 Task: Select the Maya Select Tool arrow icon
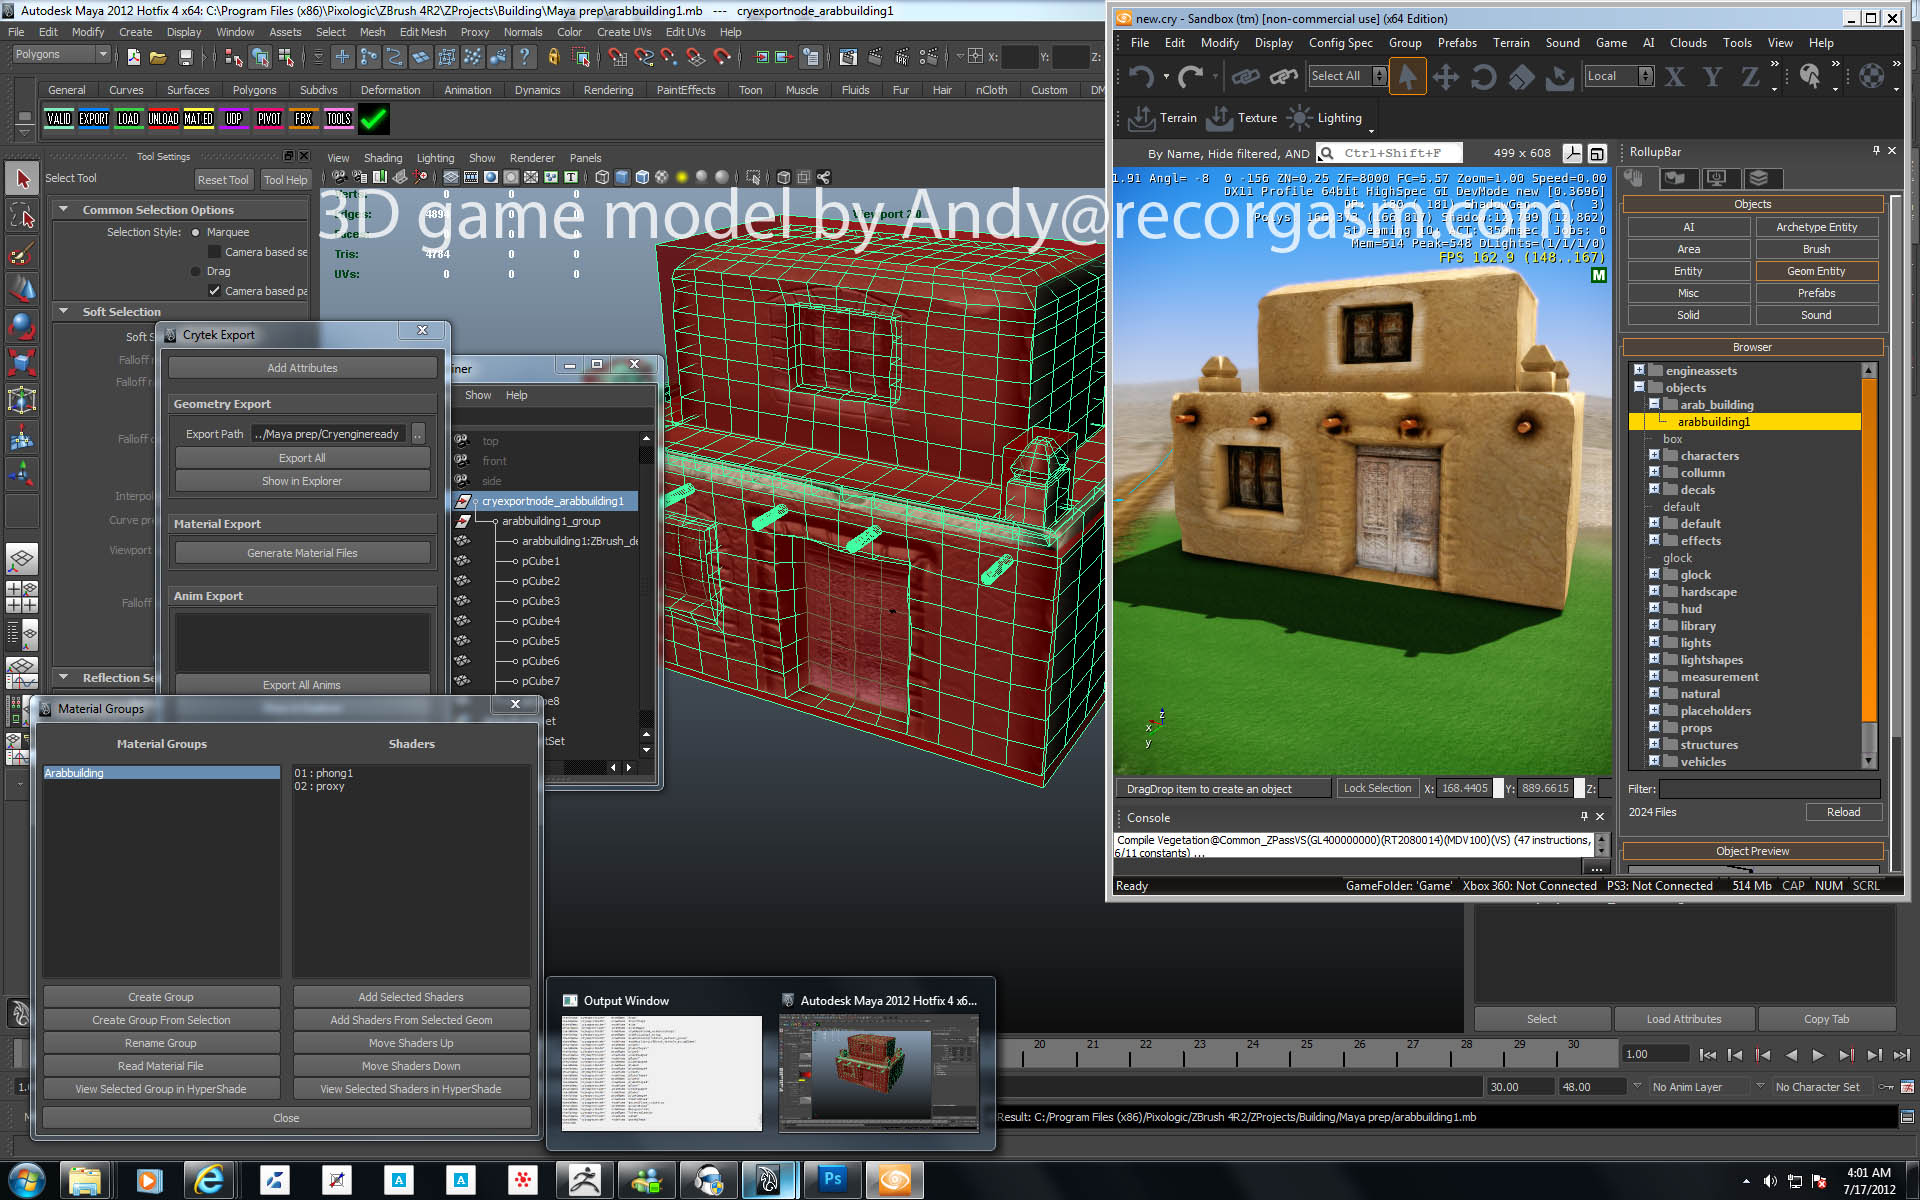[22, 179]
